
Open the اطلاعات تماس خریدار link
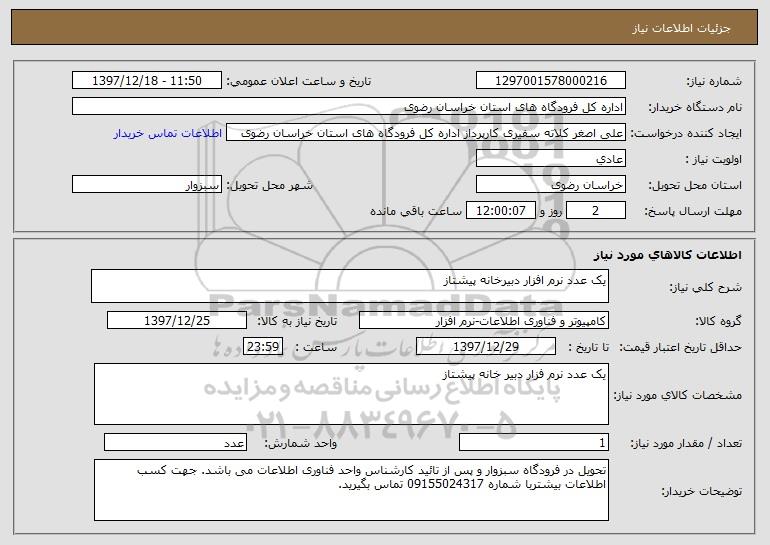pyautogui.click(x=168, y=134)
